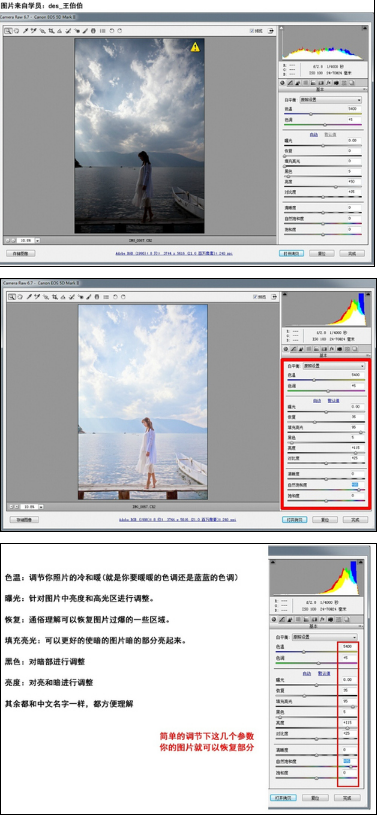378x815 pixels.
Task: Open the 白平衡 dropdown inside the red-outlined panel
Action: 334,366
